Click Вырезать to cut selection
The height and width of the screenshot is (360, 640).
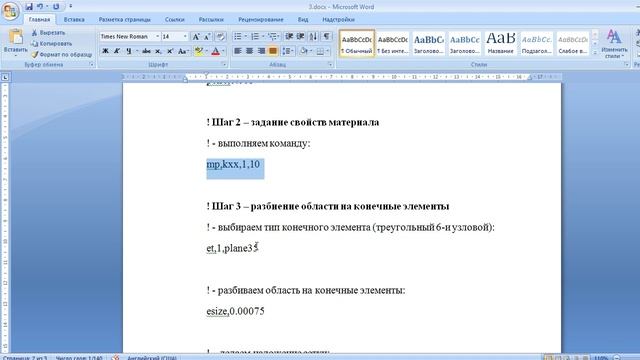[48, 33]
